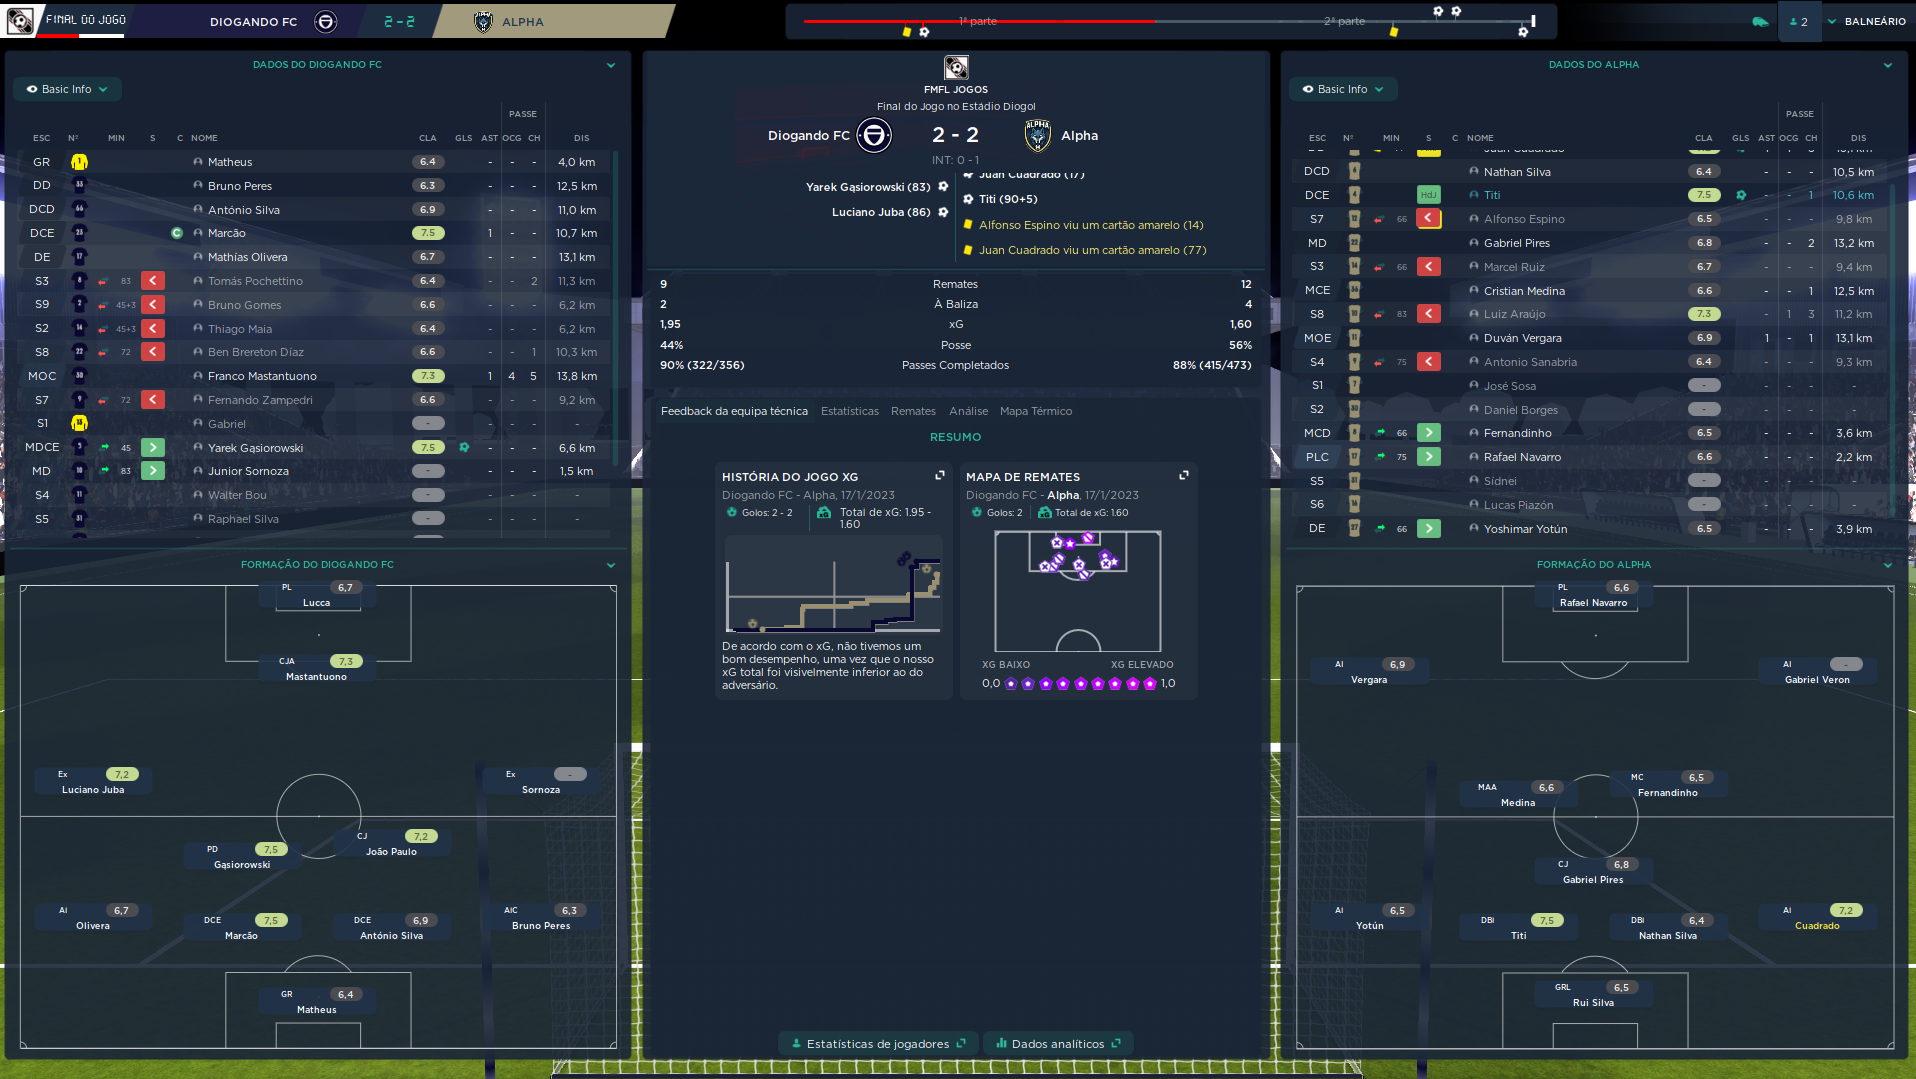The width and height of the screenshot is (1916, 1079).
Task: Expand the História do Jogo xG panel
Action: click(x=939, y=476)
